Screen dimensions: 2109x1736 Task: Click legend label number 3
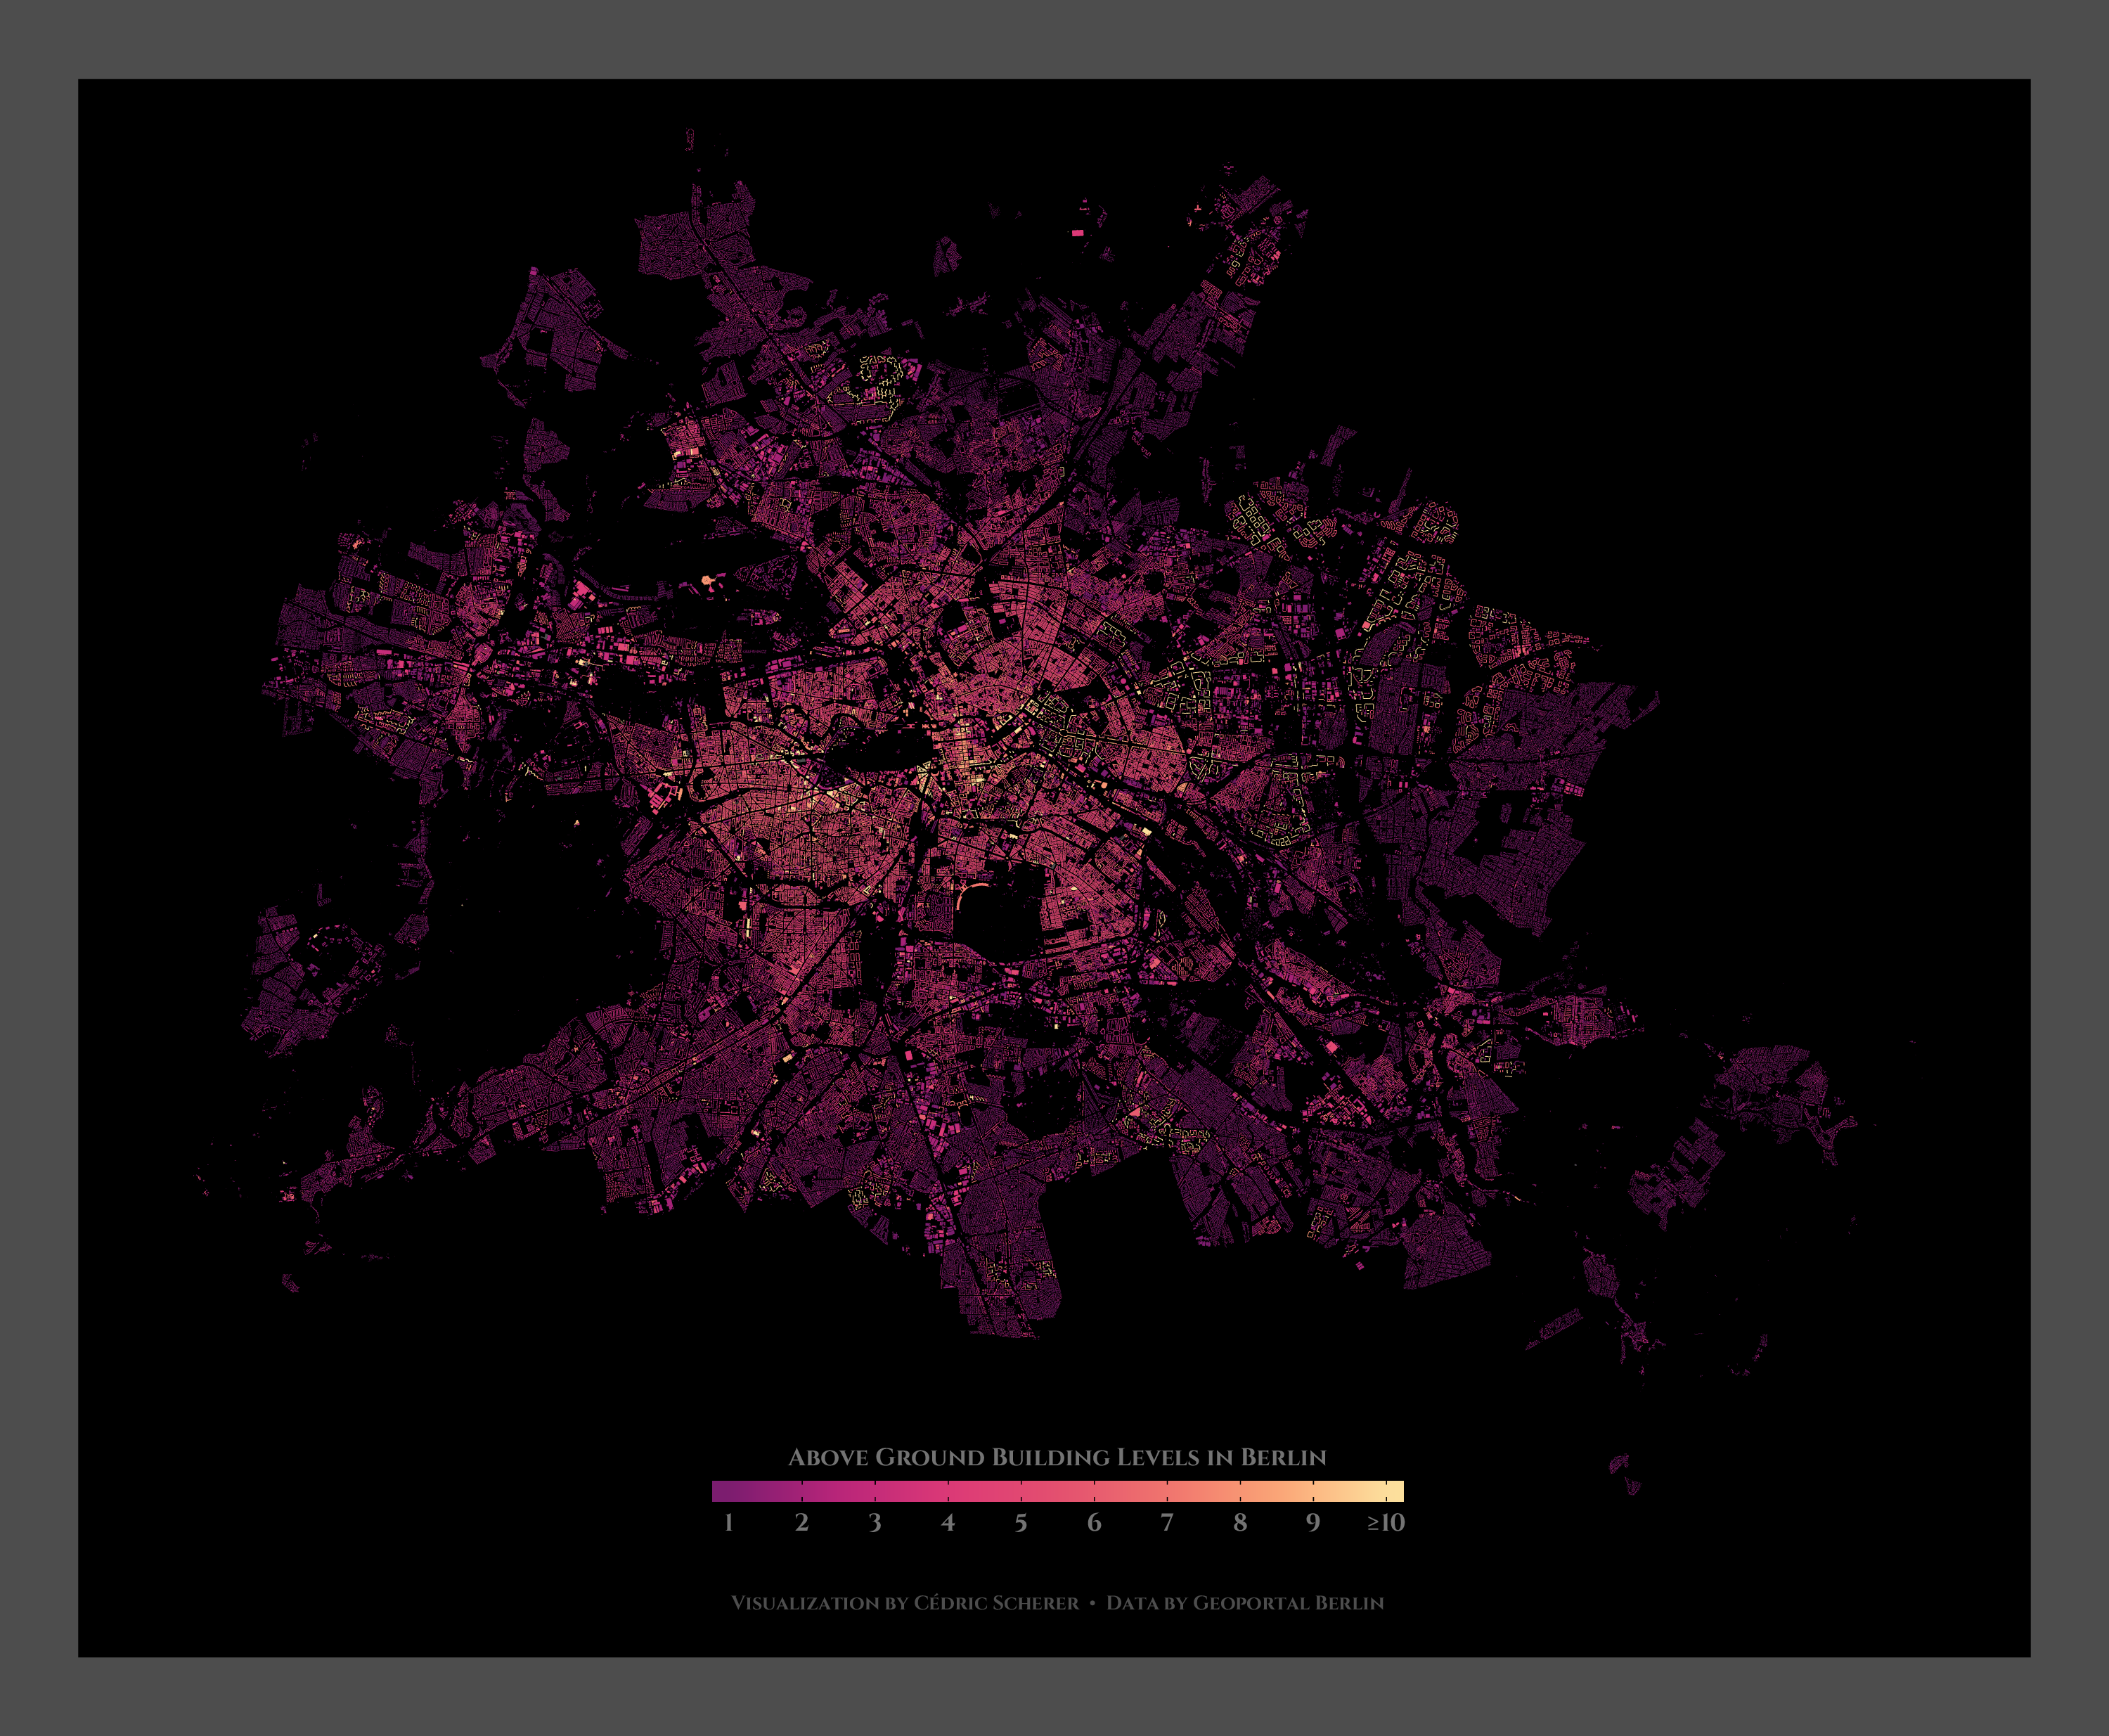click(x=874, y=1523)
